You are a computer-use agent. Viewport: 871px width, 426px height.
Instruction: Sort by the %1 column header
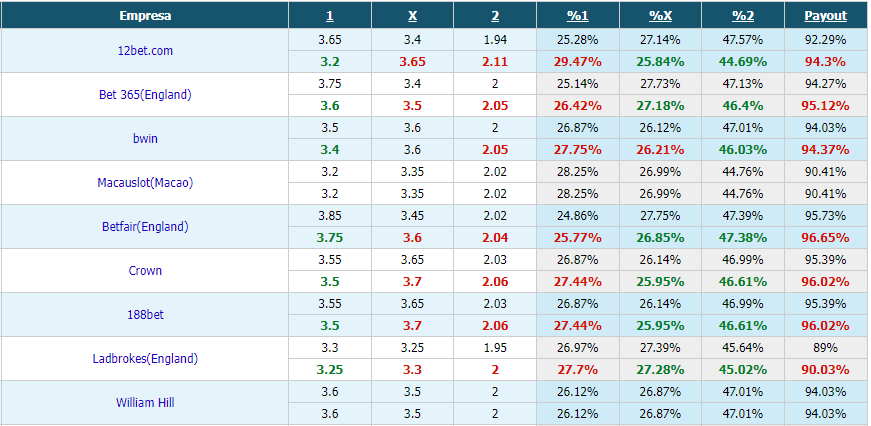(578, 16)
